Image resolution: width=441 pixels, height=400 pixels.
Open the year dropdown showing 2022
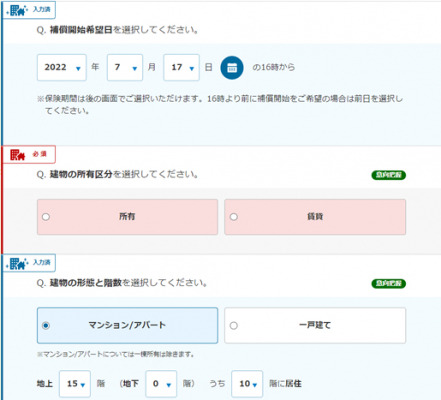[62, 67]
